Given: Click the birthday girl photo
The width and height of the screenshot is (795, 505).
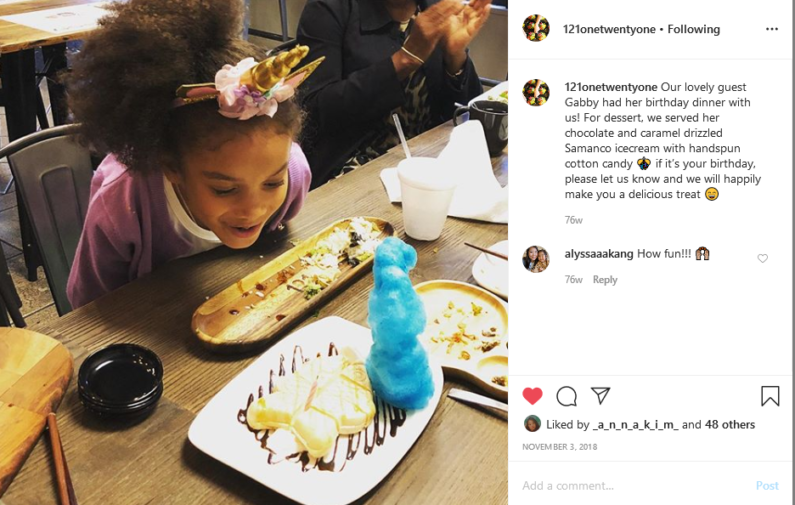Looking at the screenshot, I should [254, 252].
